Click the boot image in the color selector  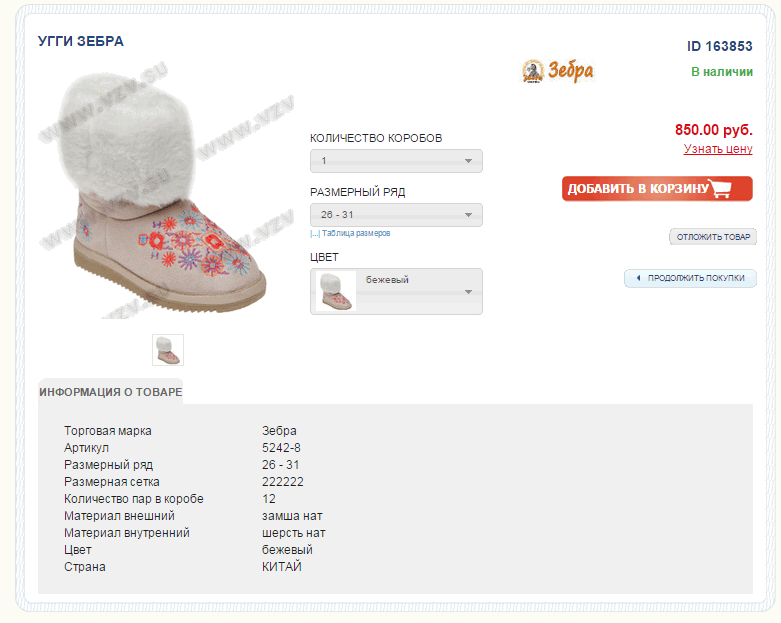(x=335, y=291)
